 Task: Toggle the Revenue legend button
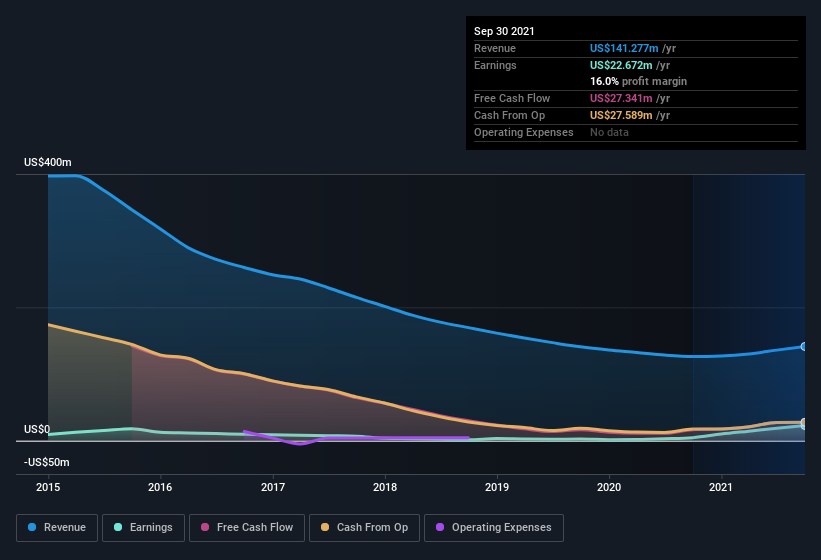(x=57, y=528)
